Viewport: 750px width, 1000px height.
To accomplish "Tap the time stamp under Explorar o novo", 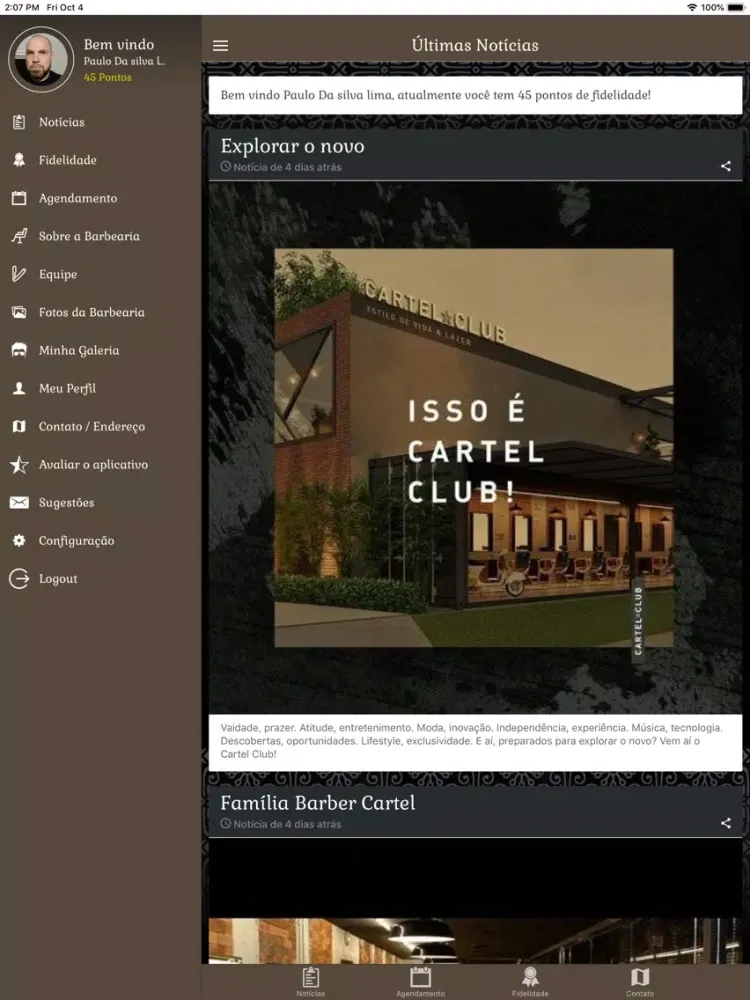I will coord(281,167).
